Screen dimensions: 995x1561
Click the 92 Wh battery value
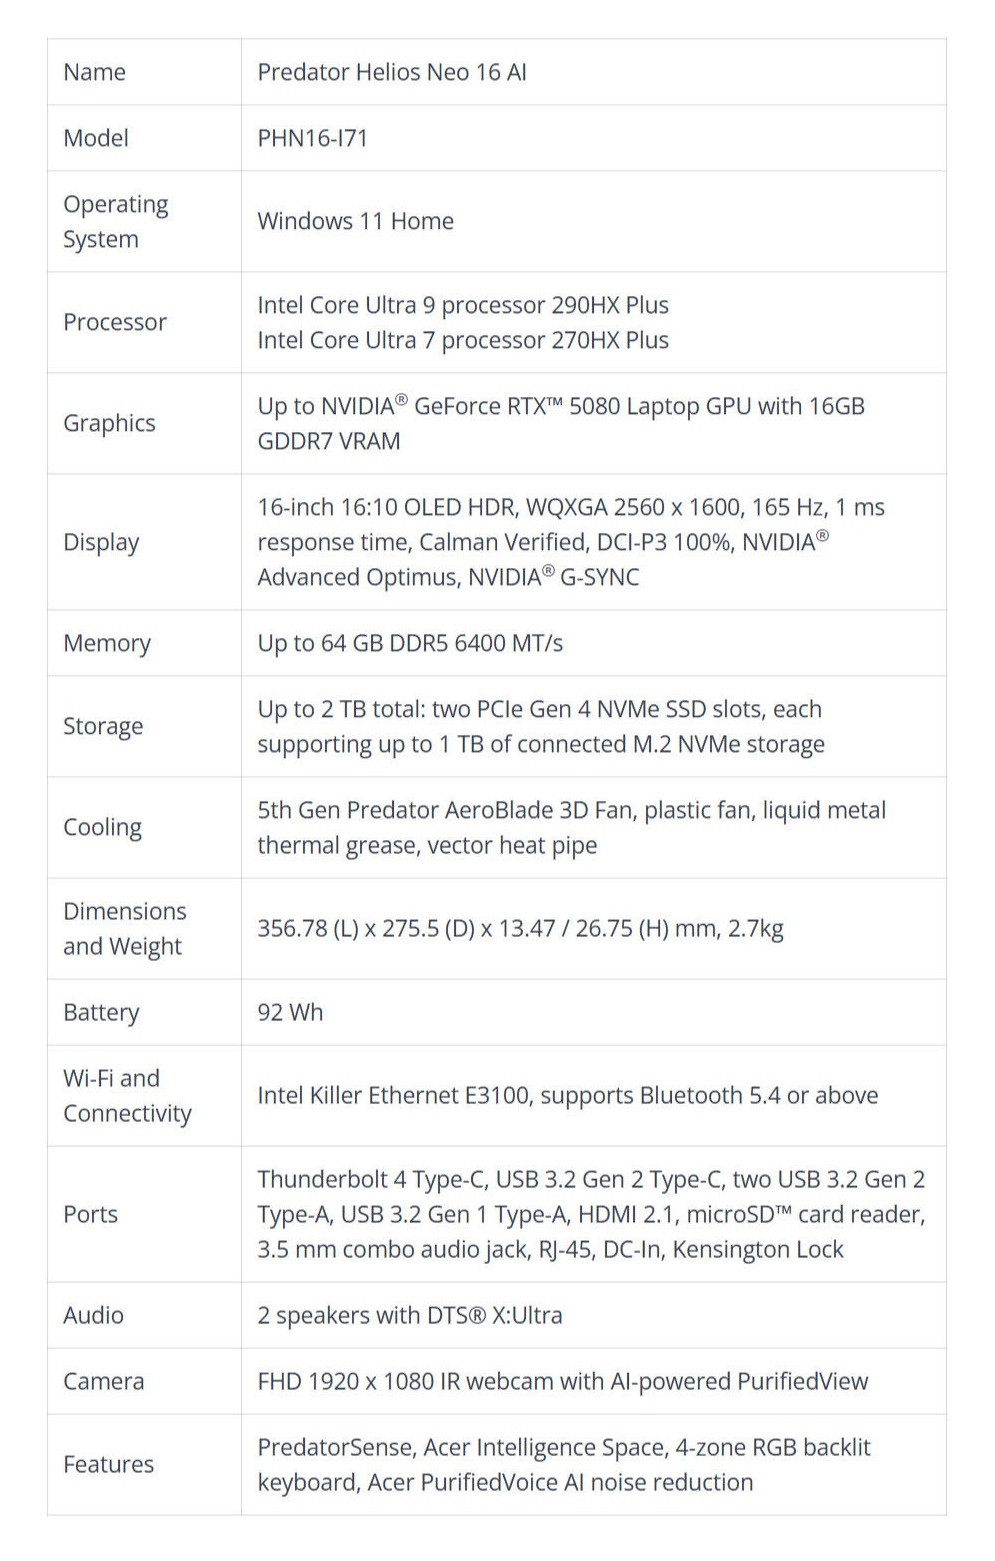click(x=290, y=1012)
